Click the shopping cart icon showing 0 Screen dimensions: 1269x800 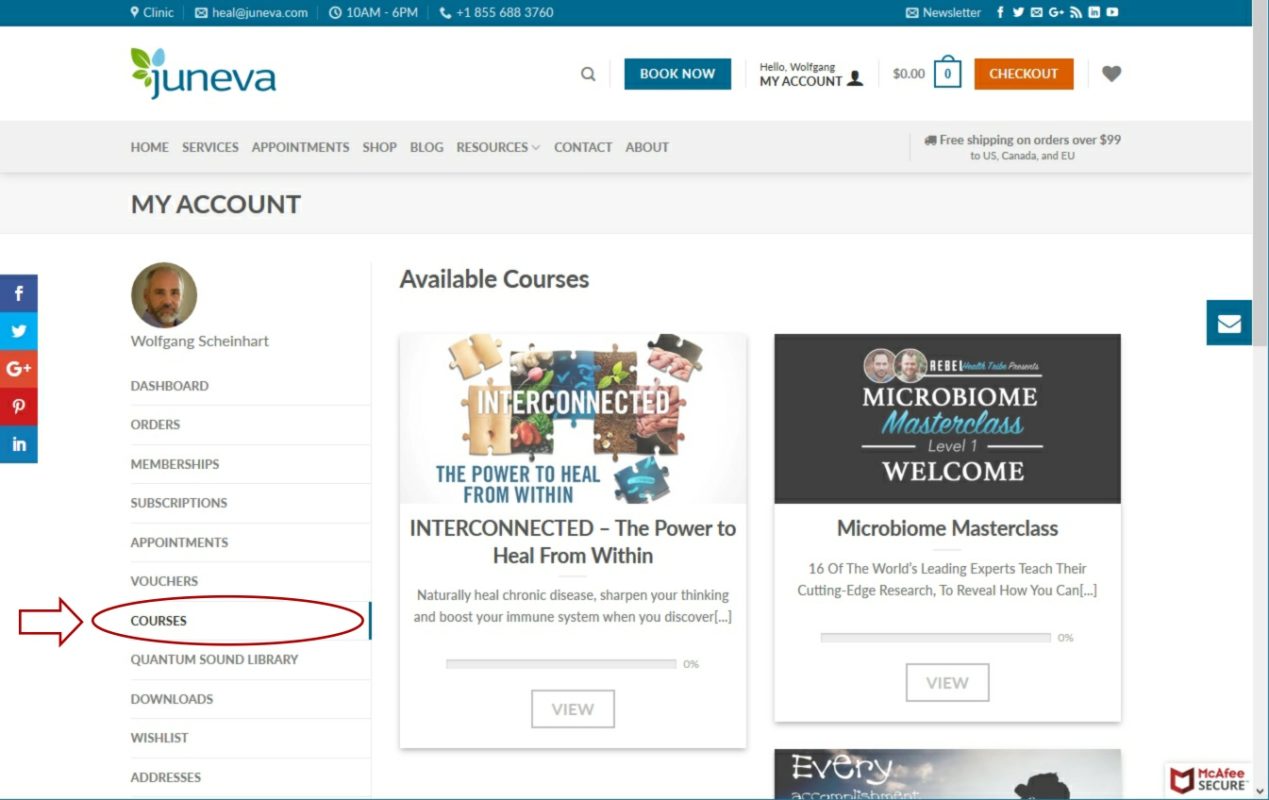click(947, 73)
